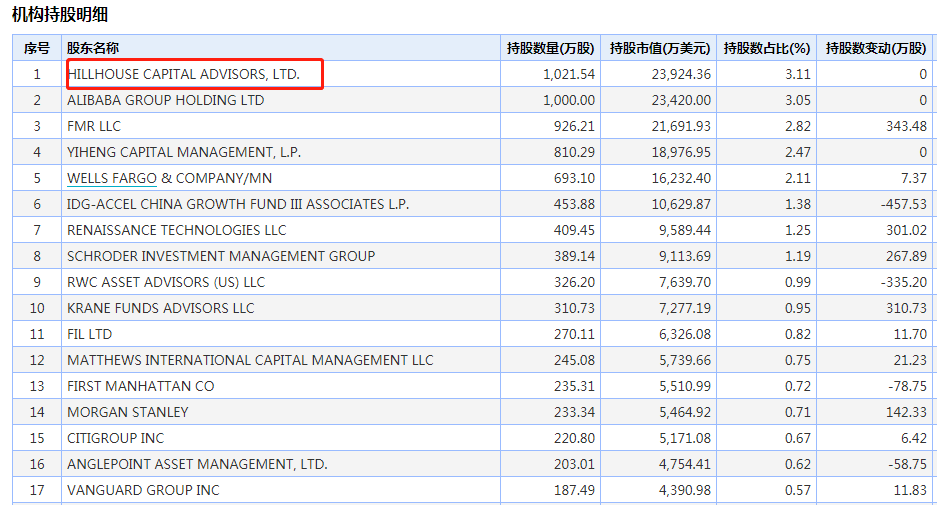The width and height of the screenshot is (937, 505).
Task: Click VANGUARD GROUP INC name
Action: tap(143, 490)
